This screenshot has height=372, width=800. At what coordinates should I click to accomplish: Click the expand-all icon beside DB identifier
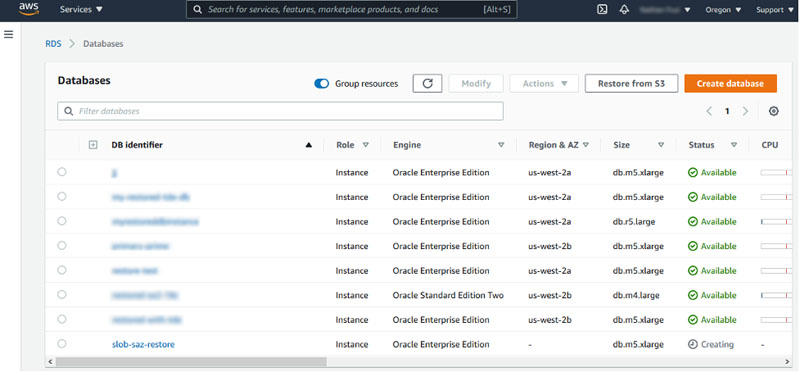[x=93, y=145]
